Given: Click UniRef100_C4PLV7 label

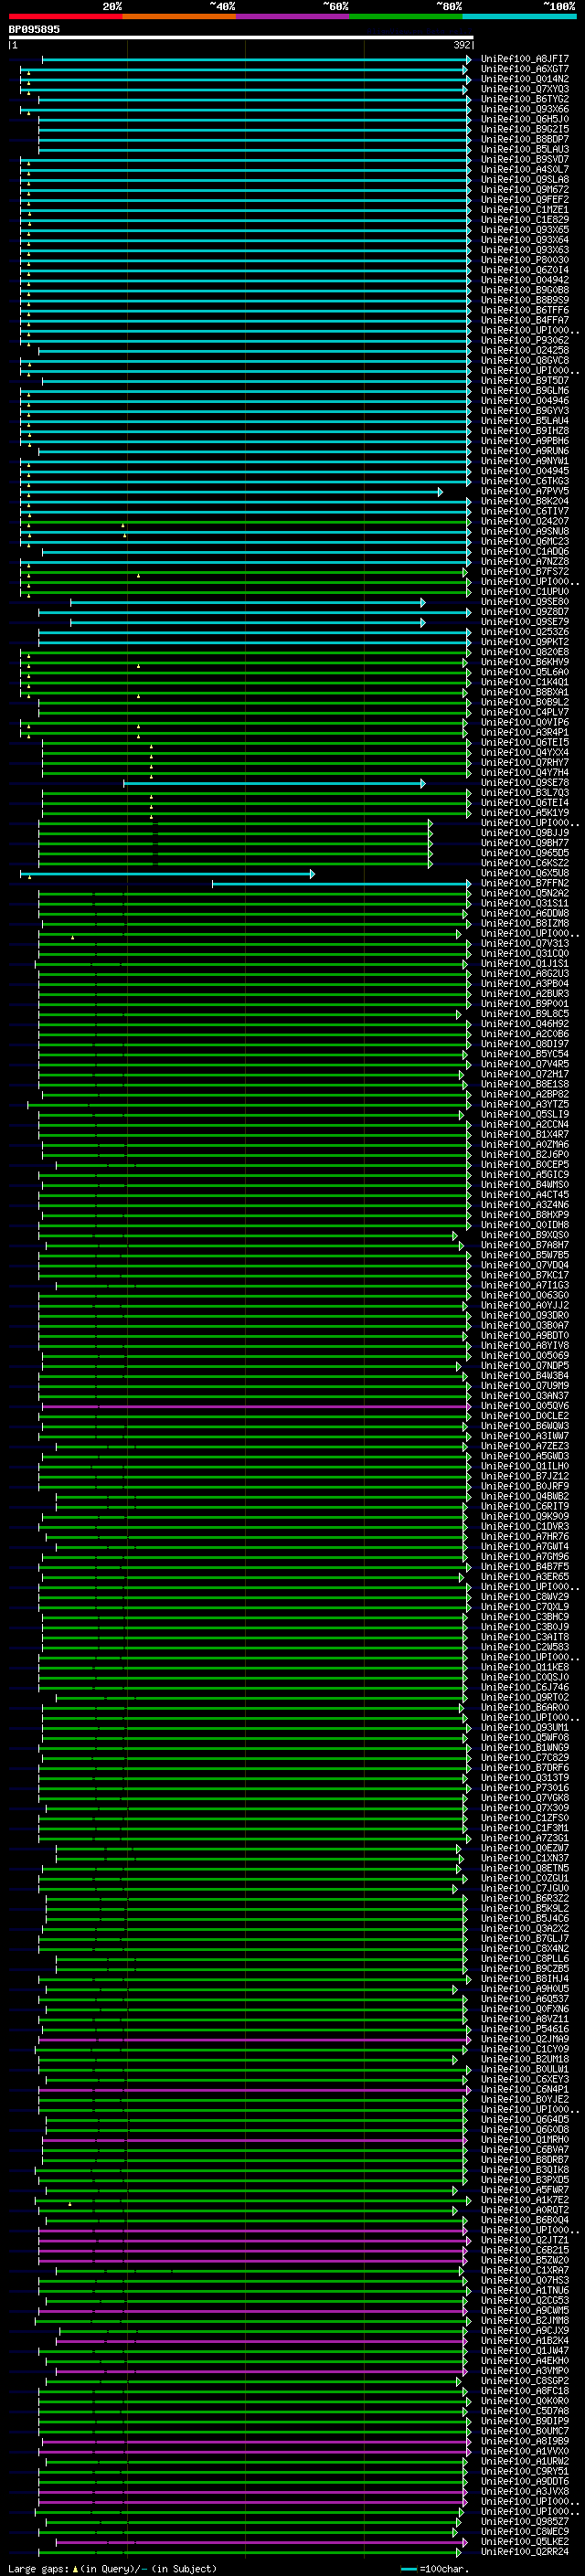Looking at the screenshot, I should (525, 712).
